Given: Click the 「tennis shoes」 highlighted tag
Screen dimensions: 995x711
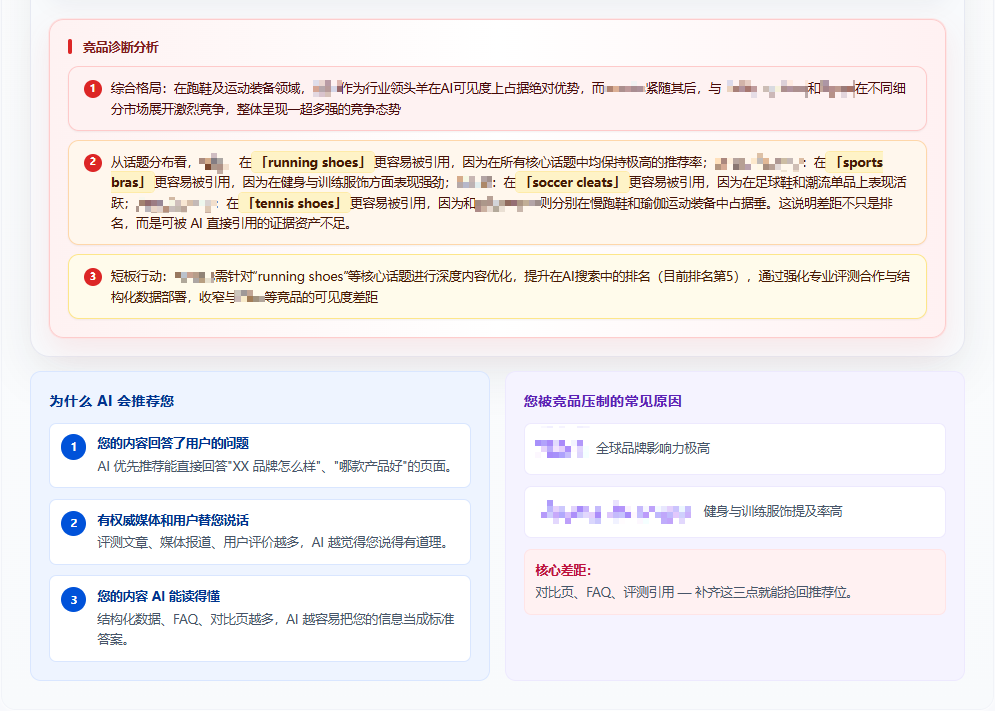Looking at the screenshot, I should (x=294, y=203).
